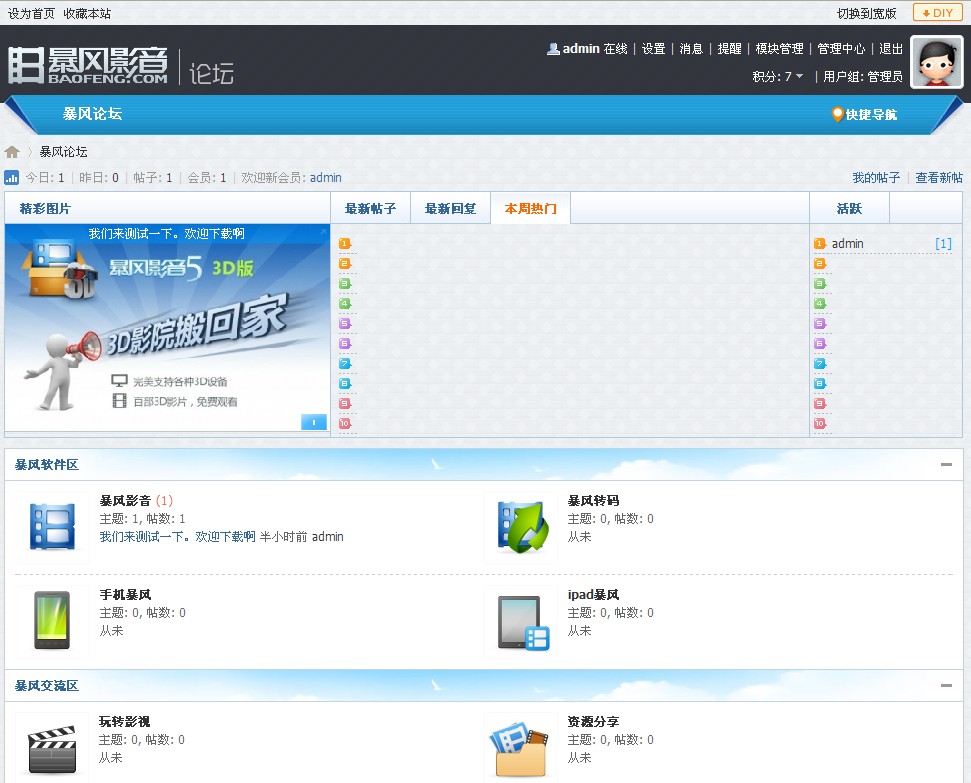The width and height of the screenshot is (971, 783).
Task: Open the 资源分享 forum title
Action: 593,722
